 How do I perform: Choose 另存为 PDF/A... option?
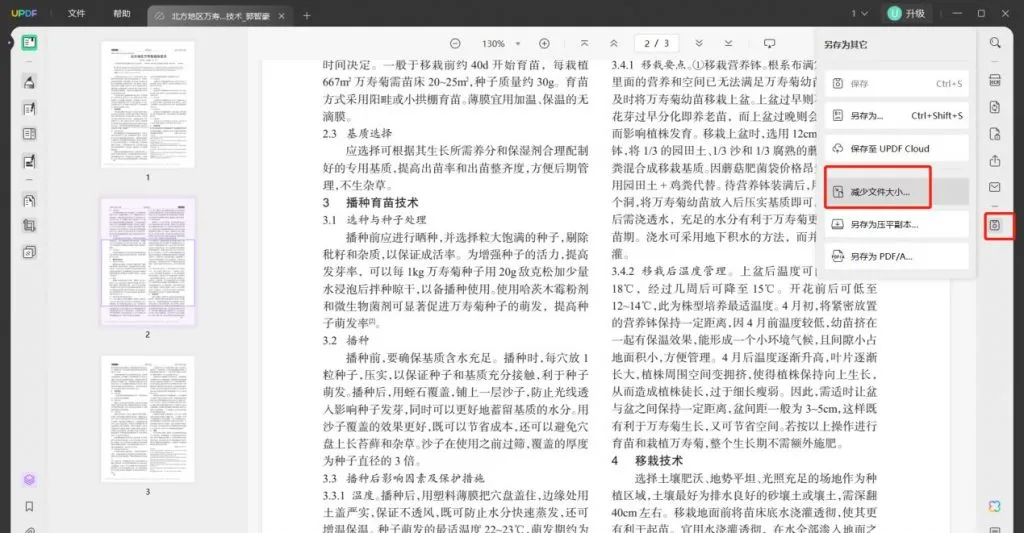[896, 257]
